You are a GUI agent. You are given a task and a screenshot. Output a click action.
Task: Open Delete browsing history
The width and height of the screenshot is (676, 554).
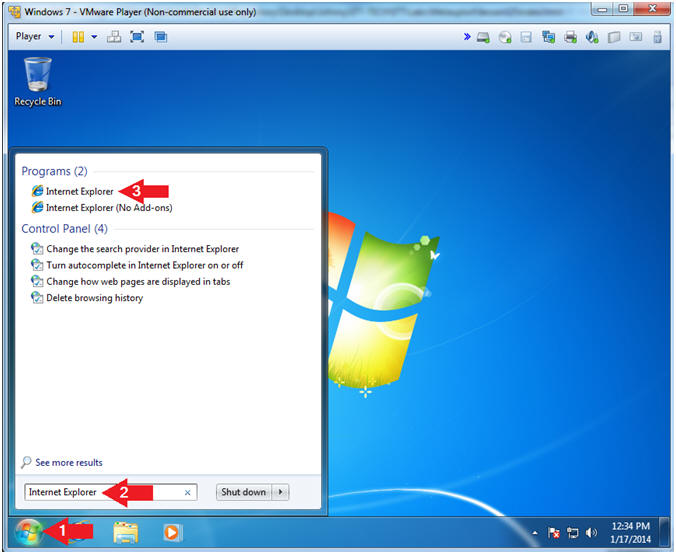(x=87, y=297)
